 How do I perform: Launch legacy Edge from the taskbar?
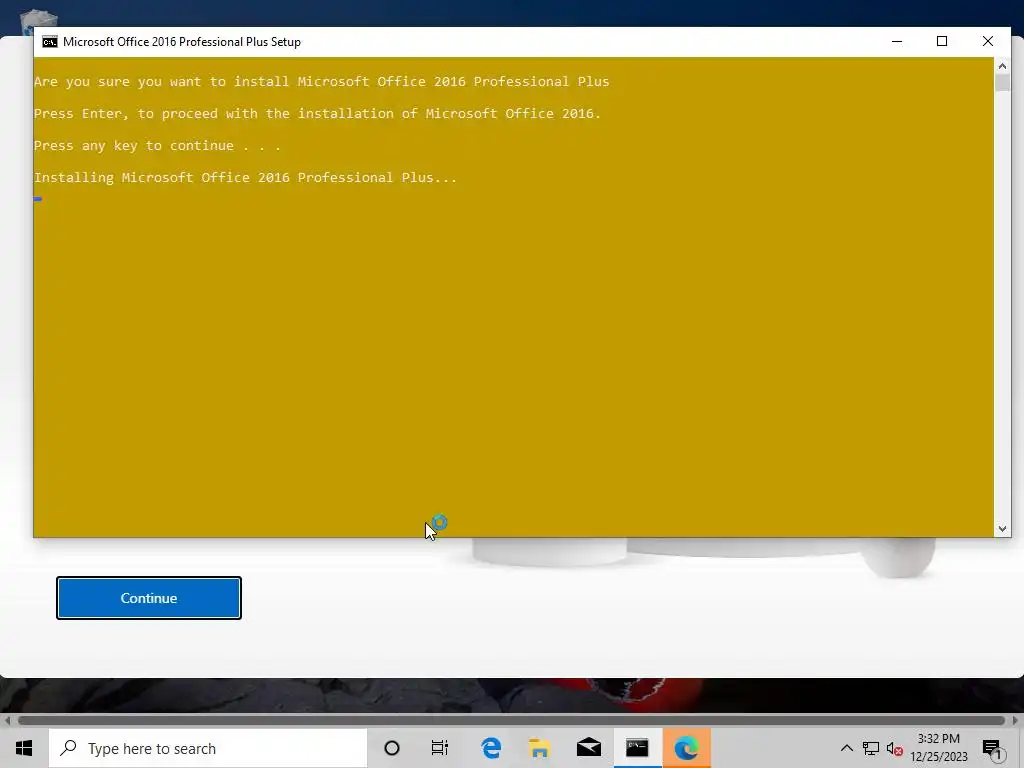[491, 748]
